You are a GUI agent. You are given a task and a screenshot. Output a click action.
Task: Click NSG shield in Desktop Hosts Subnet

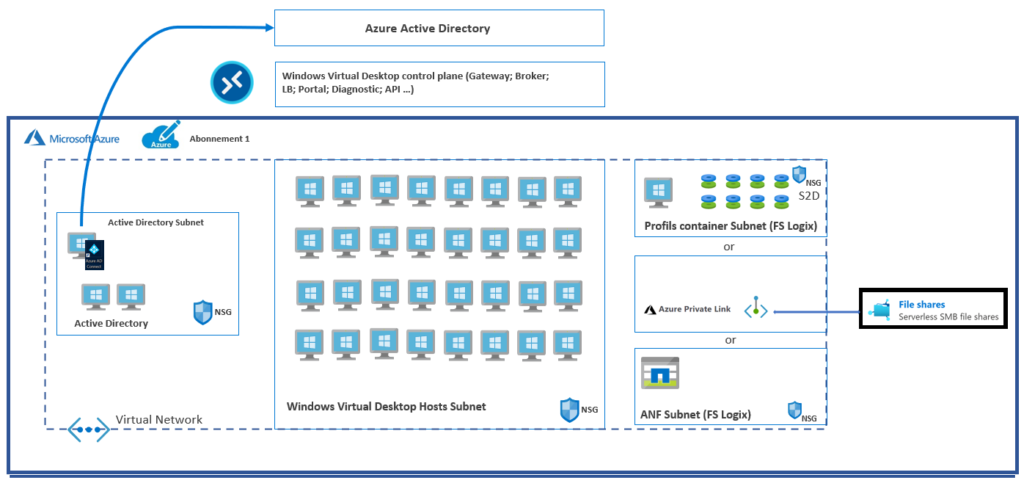click(569, 410)
